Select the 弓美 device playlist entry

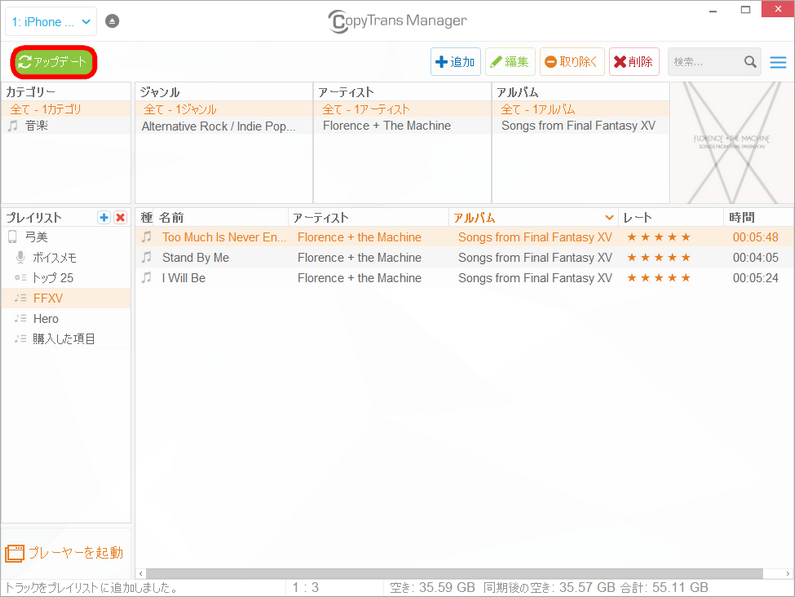[x=66, y=237]
